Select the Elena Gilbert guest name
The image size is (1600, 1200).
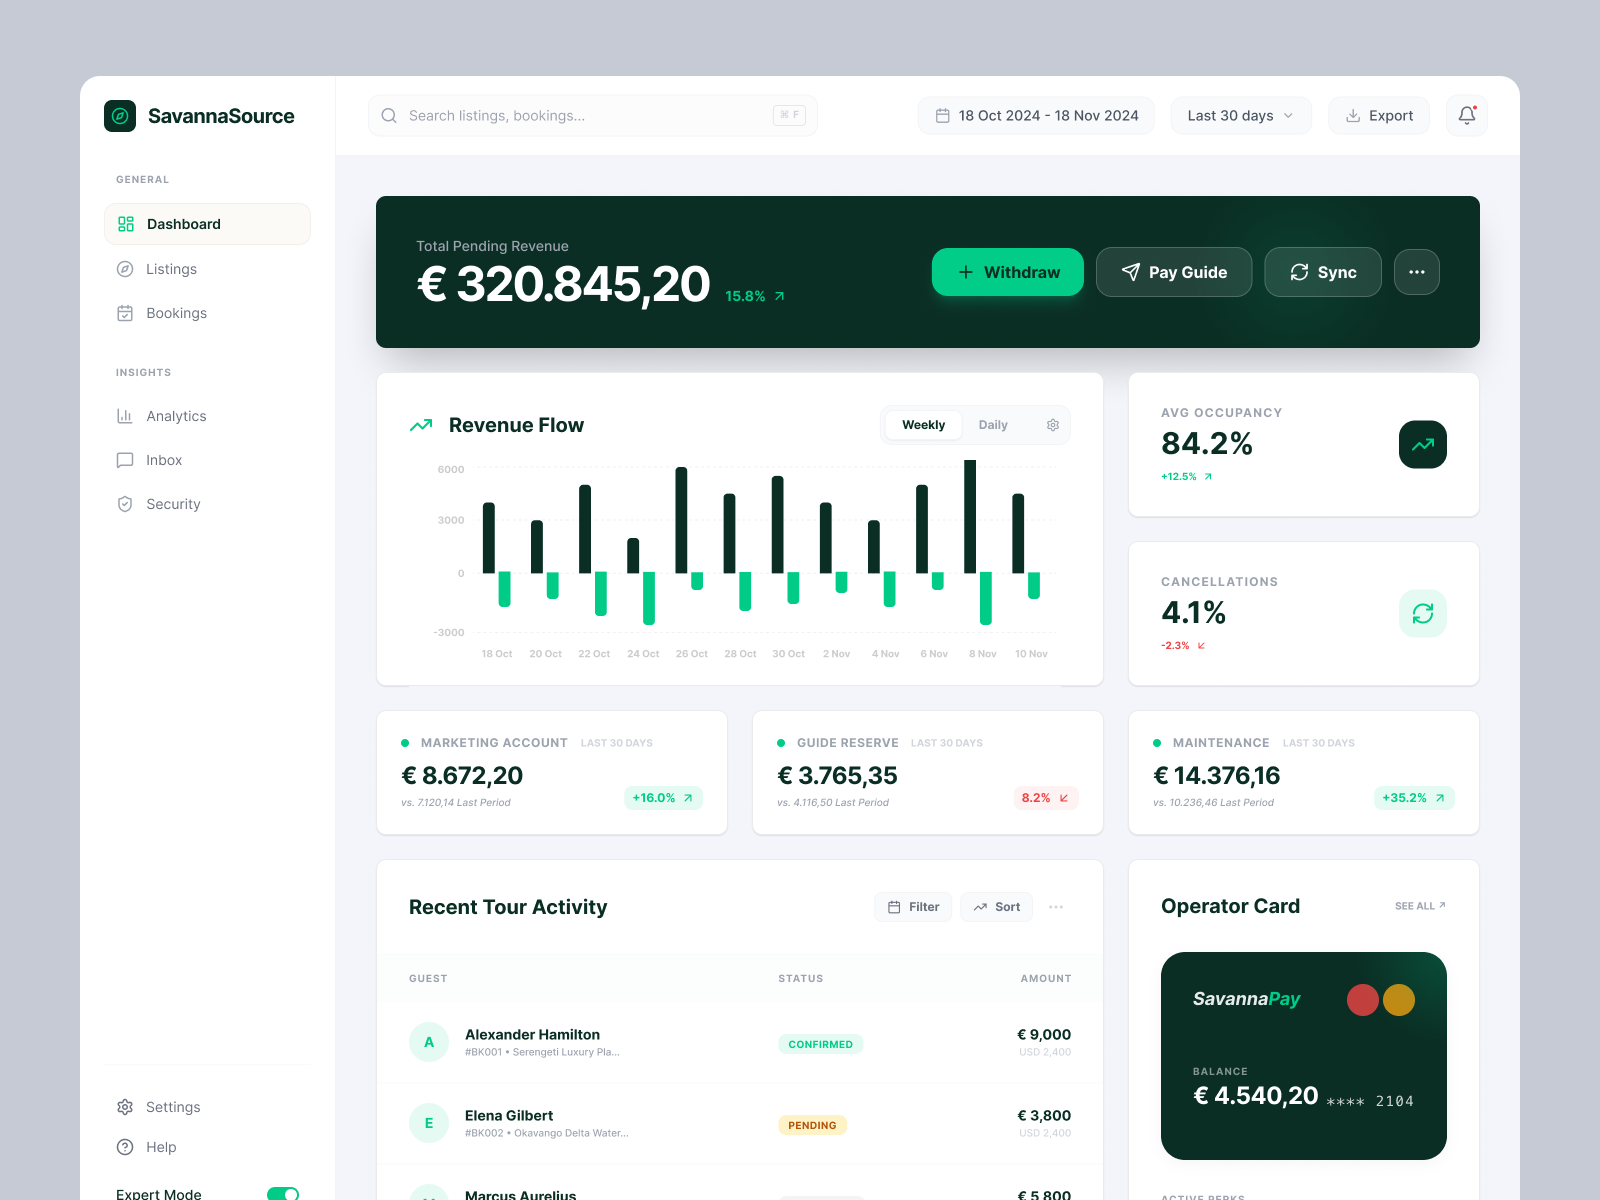509,1116
